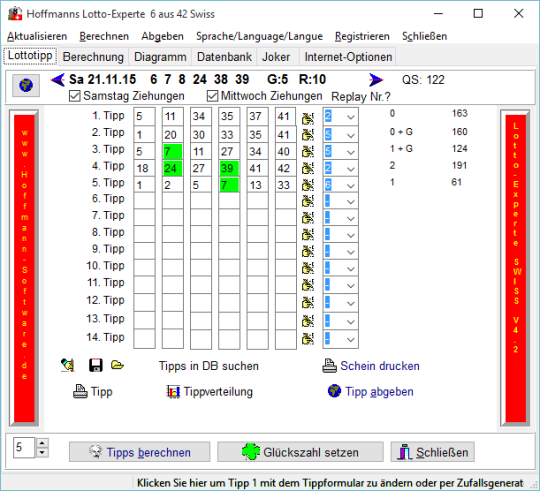
Task: Go to previous draw with left arrow
Action: (58, 80)
